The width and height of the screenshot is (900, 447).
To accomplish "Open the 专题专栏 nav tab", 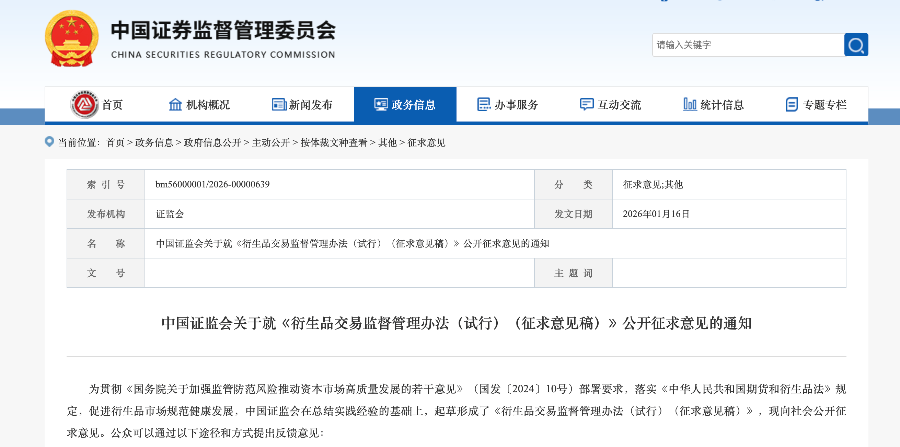I will (825, 105).
